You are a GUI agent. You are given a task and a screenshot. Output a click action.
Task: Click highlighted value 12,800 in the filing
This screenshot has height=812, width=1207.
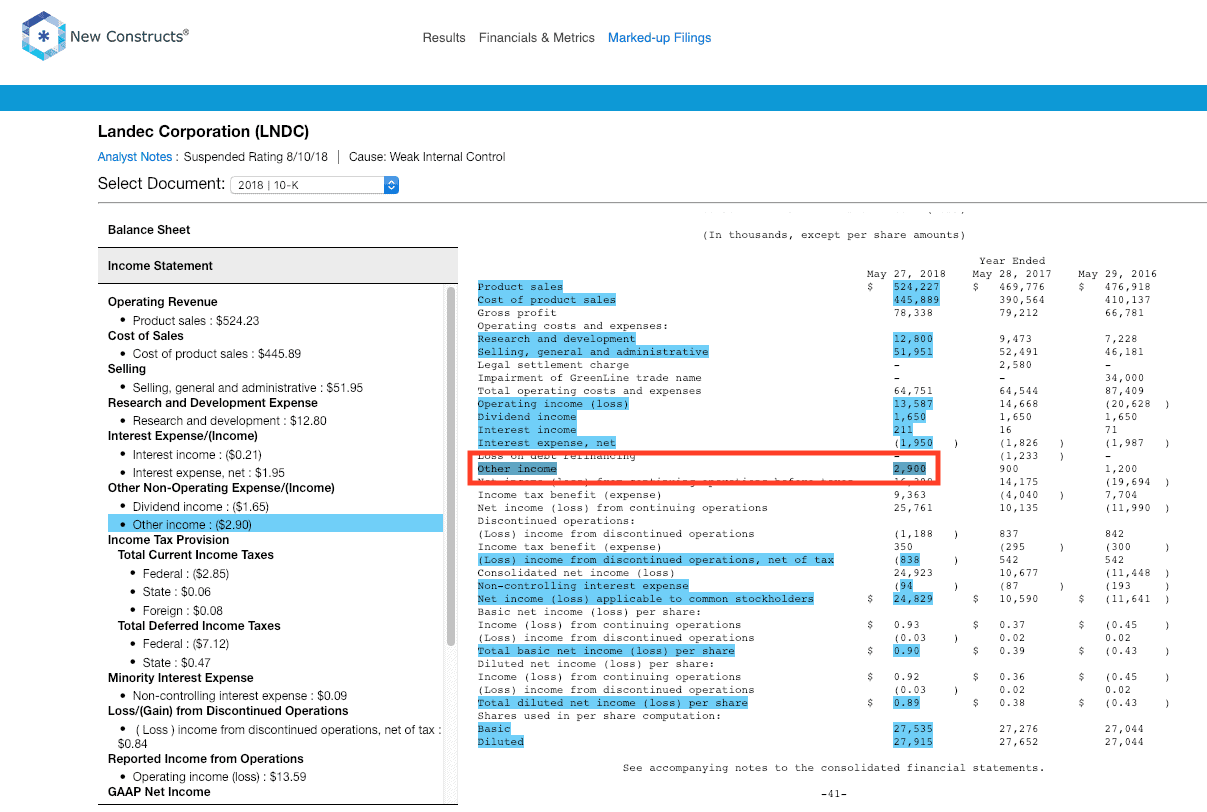(x=913, y=339)
